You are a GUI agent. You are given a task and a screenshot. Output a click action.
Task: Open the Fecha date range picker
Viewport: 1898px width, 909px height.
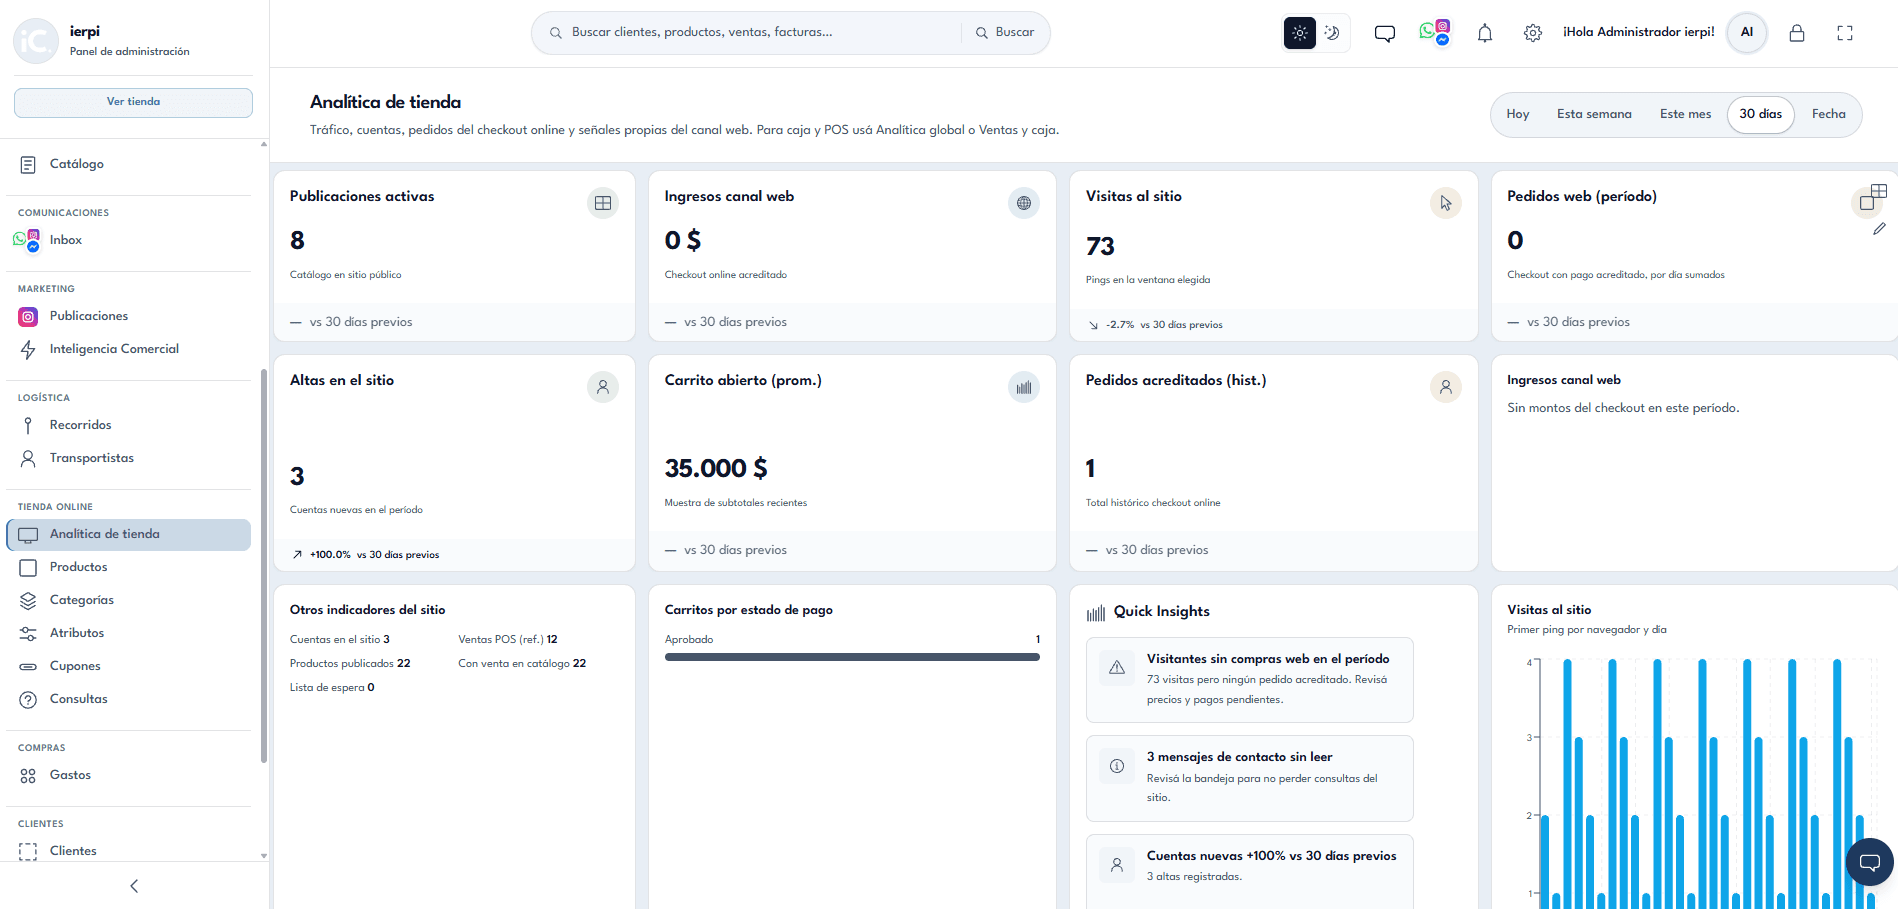[x=1829, y=114]
